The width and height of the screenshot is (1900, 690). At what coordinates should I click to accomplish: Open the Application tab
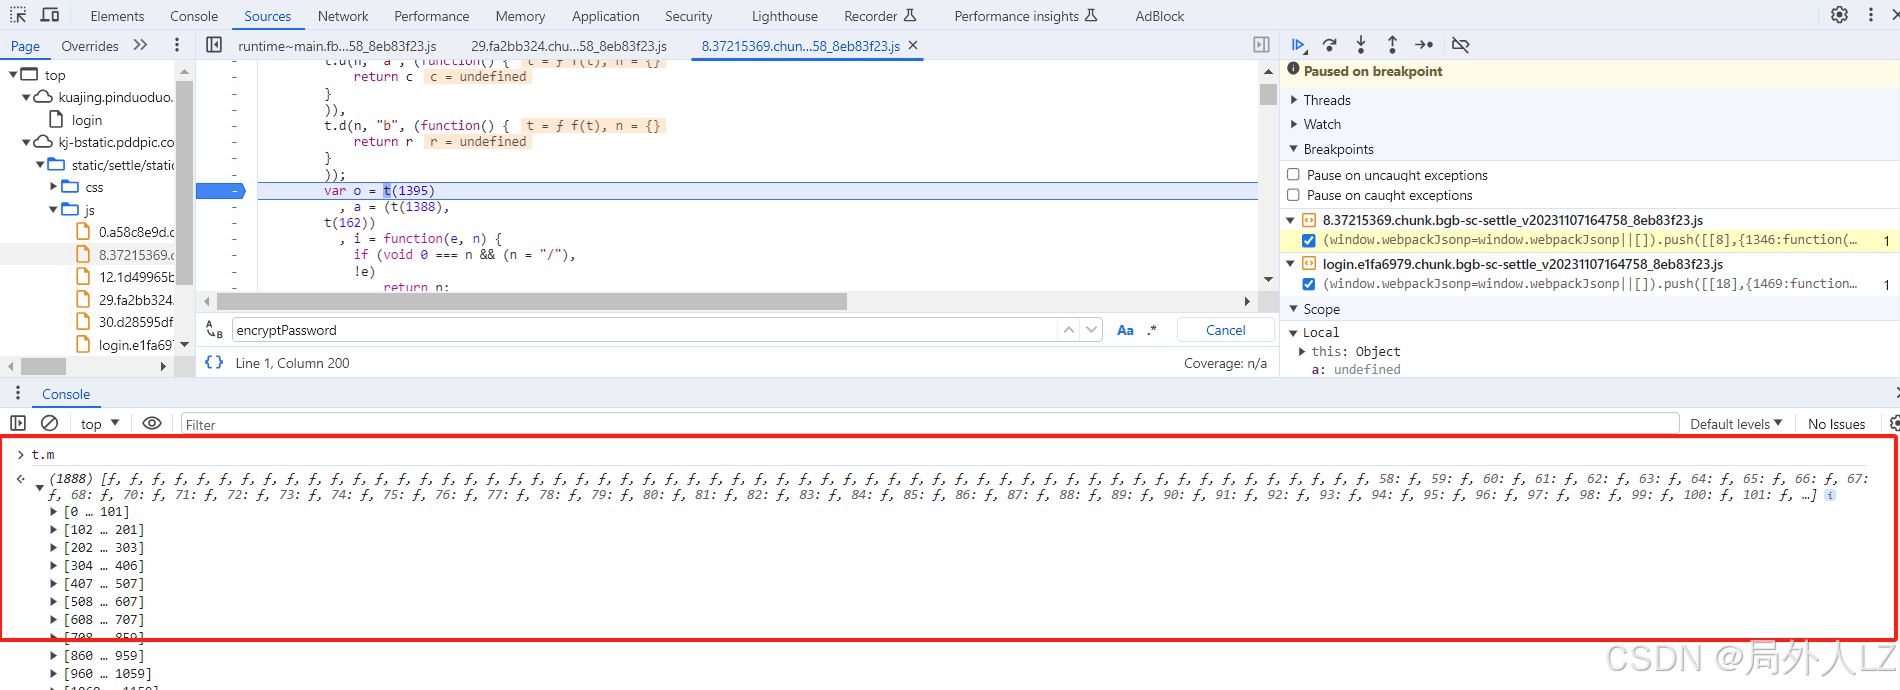606,16
